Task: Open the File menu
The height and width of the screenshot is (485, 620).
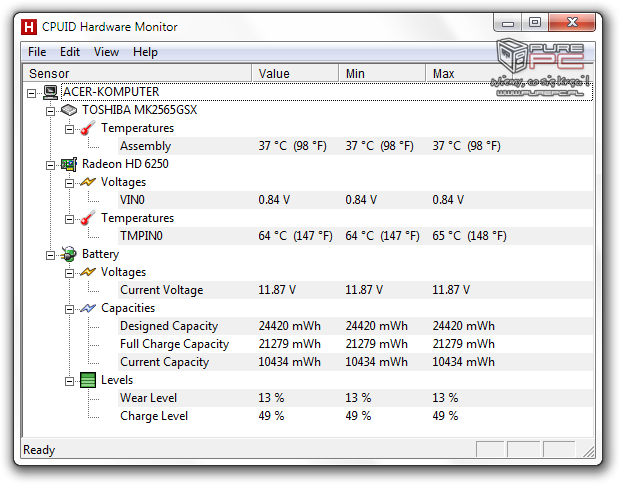Action: (37, 52)
